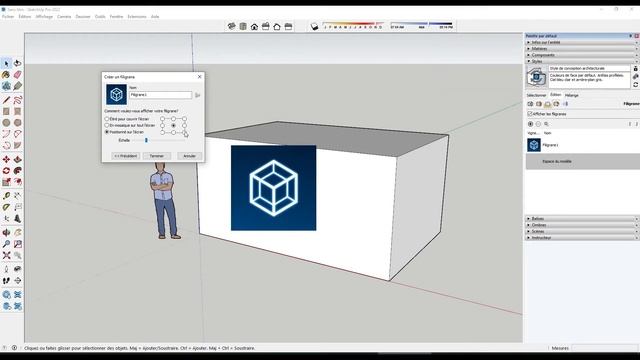Click the Terminer button
This screenshot has width=640, height=360.
coord(157,156)
